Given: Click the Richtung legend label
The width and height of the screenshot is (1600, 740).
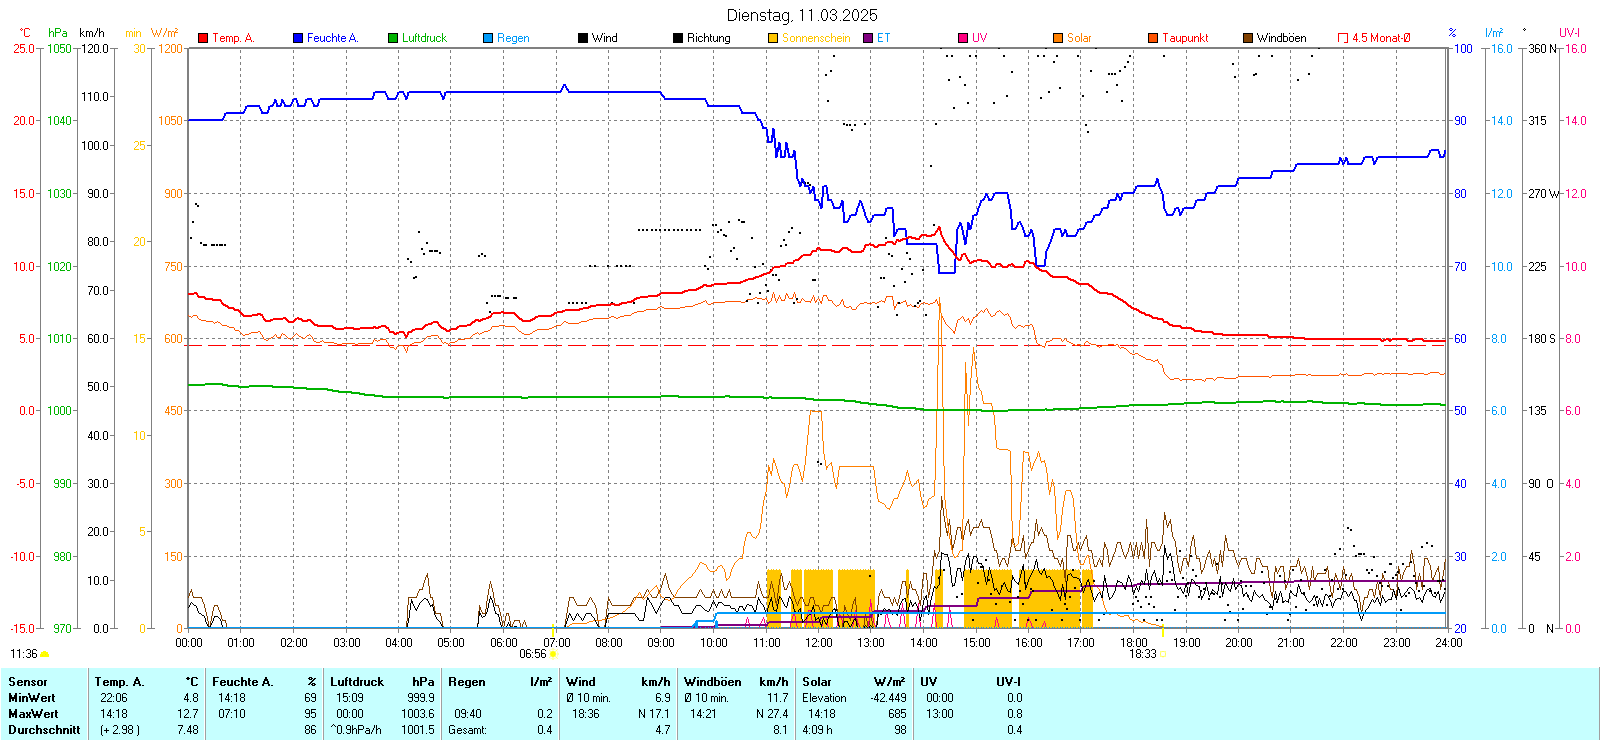Looking at the screenshot, I should click(708, 38).
